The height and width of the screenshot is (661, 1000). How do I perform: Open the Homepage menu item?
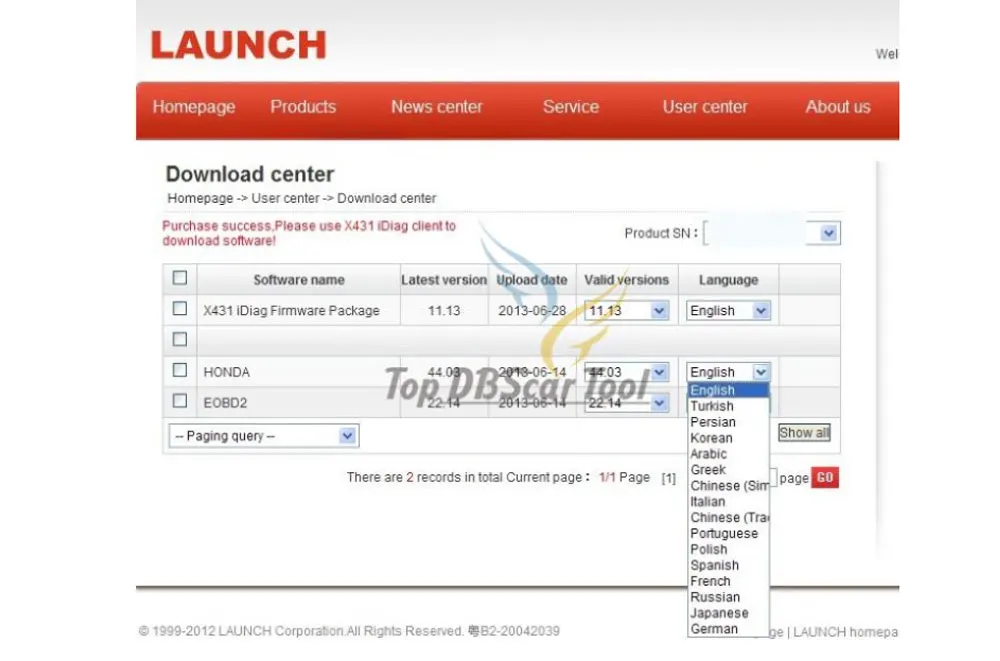tap(194, 107)
